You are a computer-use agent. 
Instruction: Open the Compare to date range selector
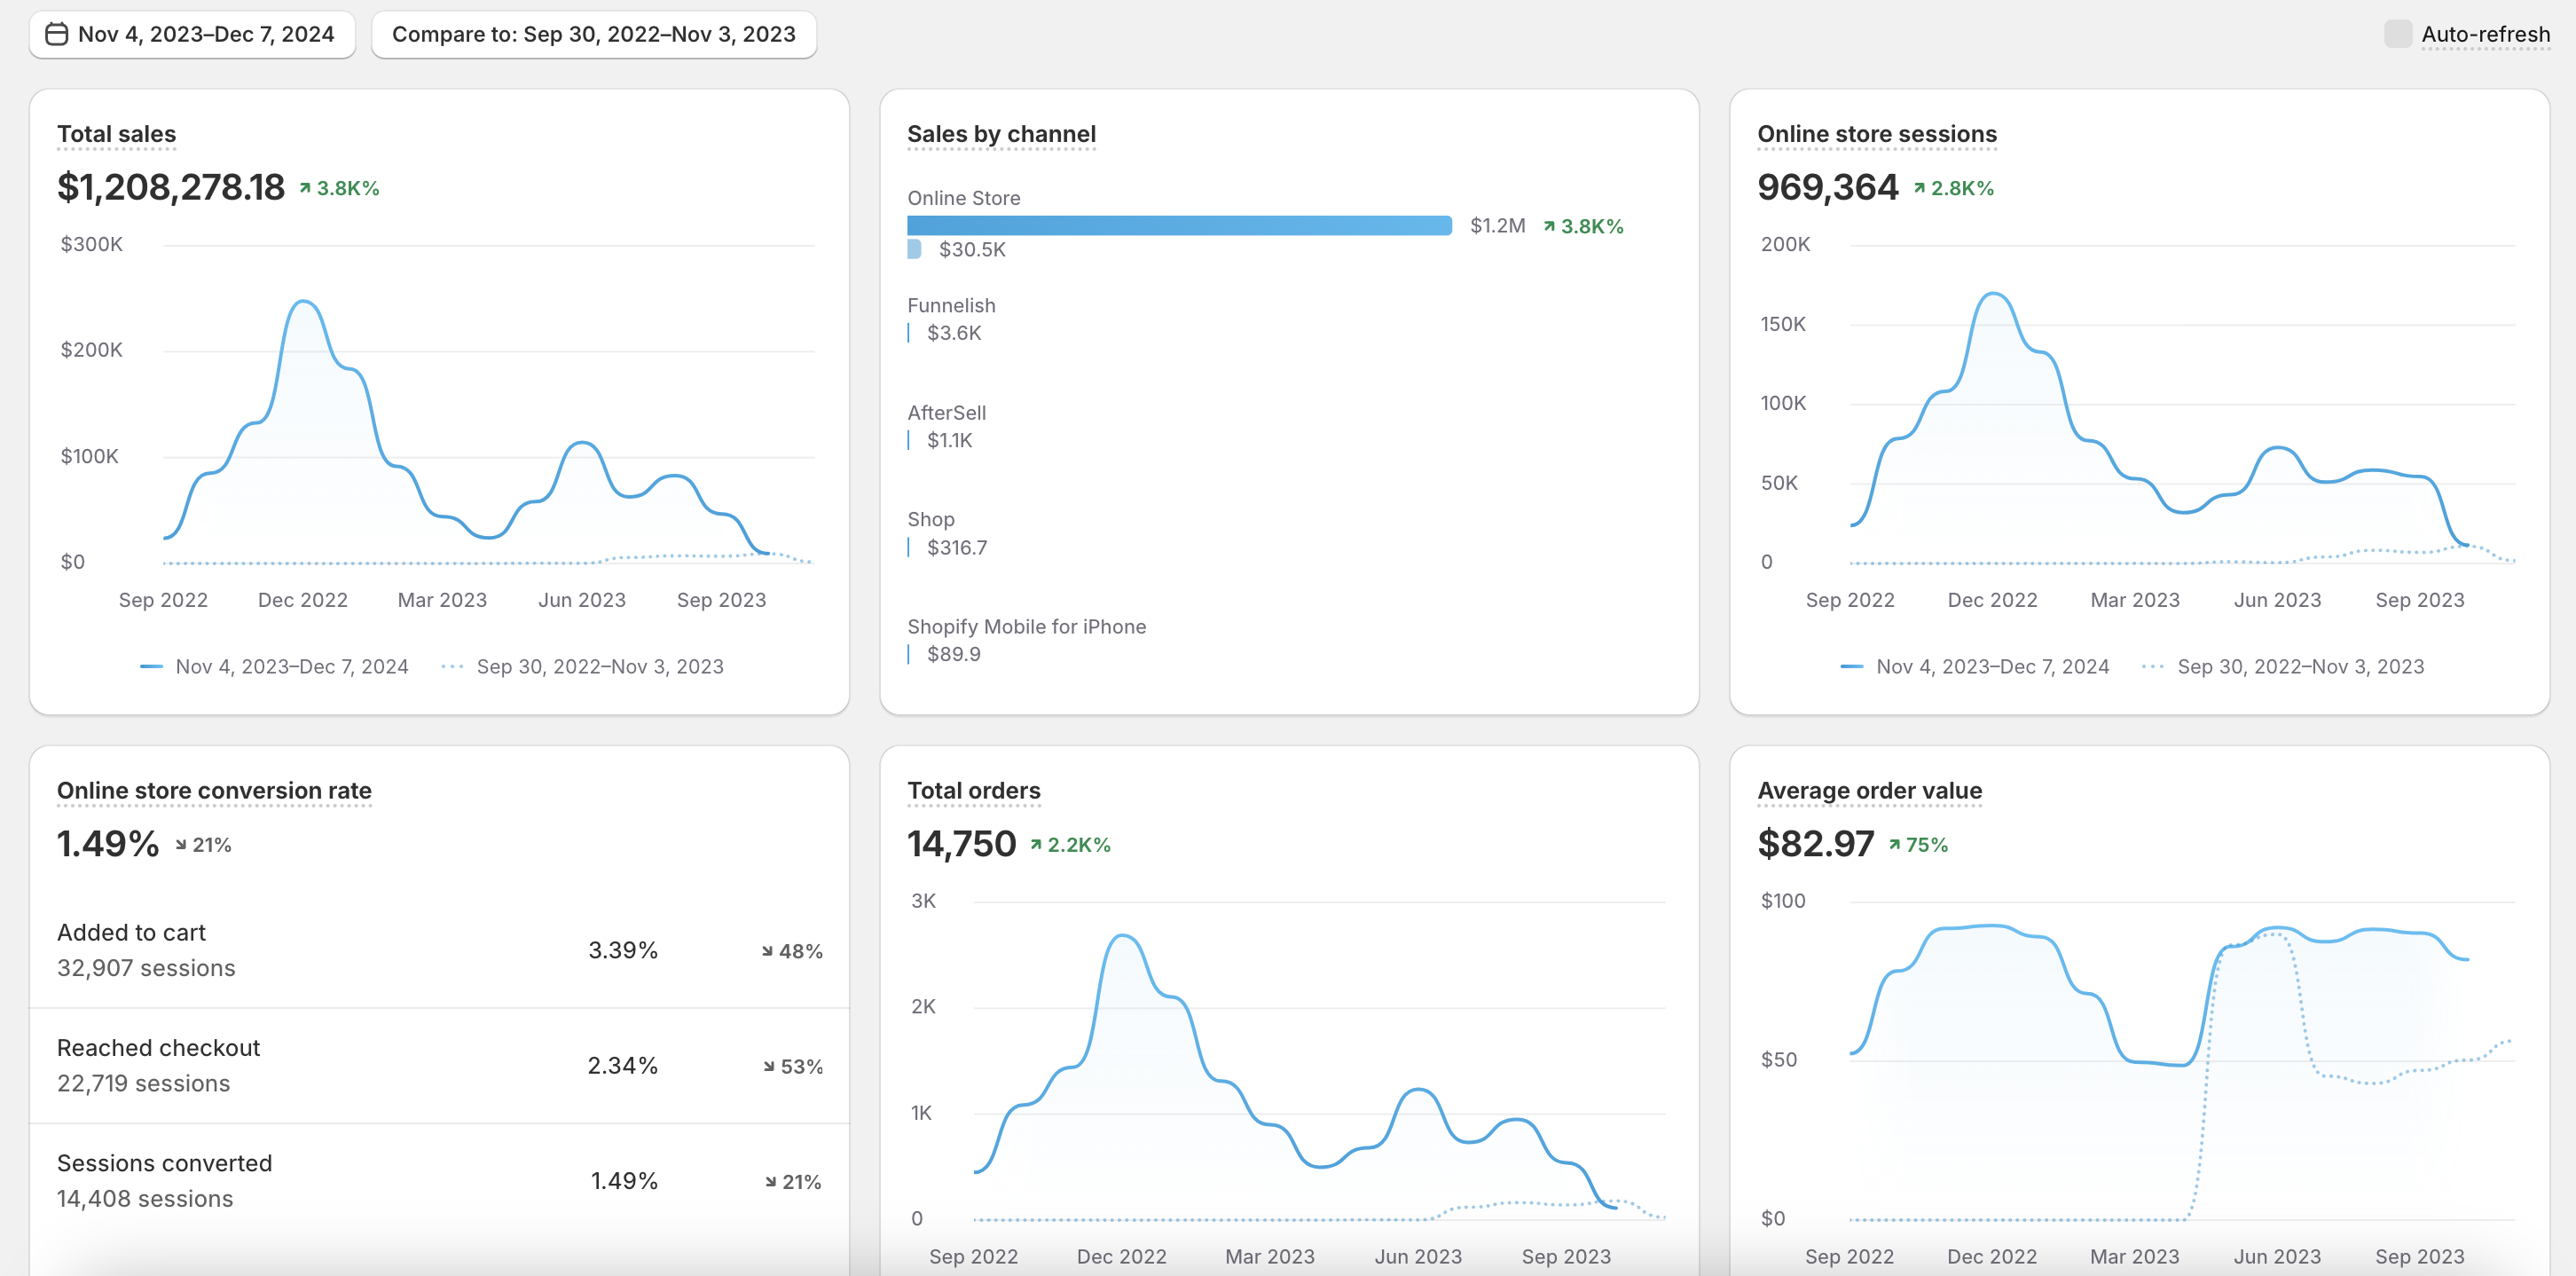593,34
